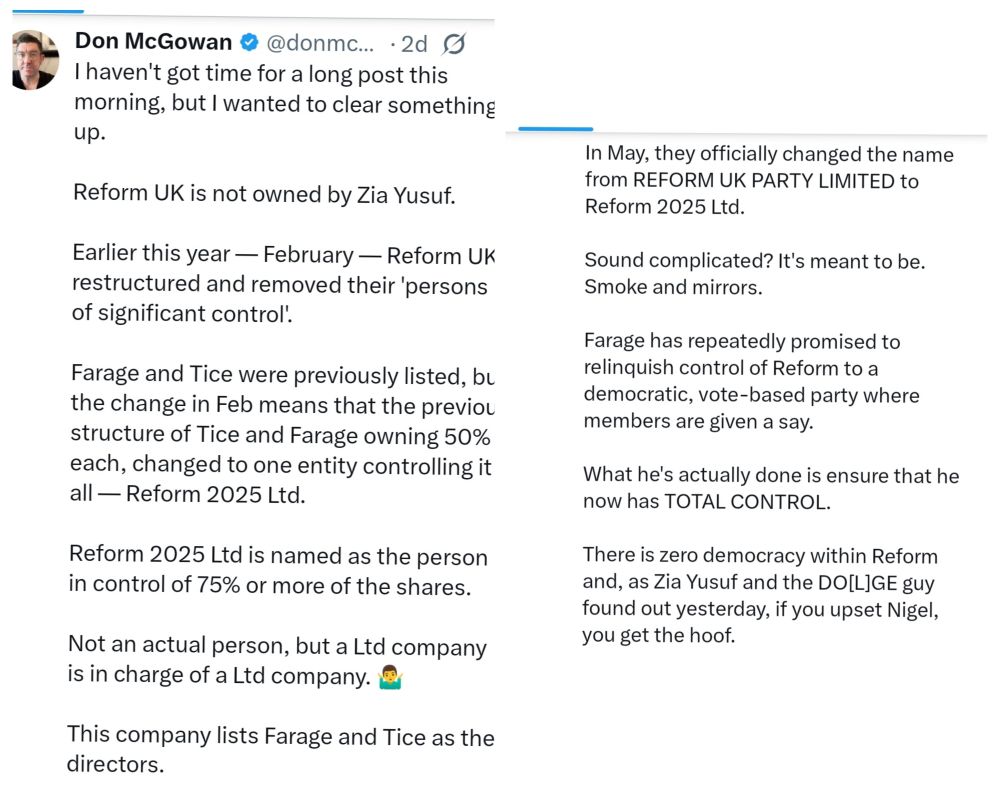
Task: Click the 'Earlier this year — February' paragraph
Action: [x=283, y=284]
